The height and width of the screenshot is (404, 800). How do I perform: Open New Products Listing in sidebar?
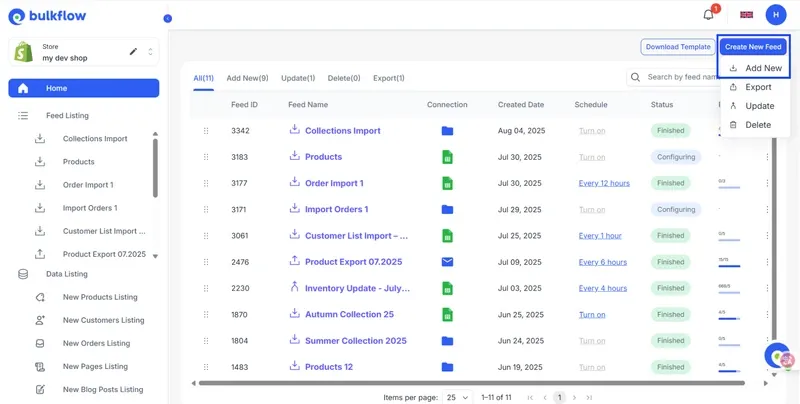pos(100,297)
